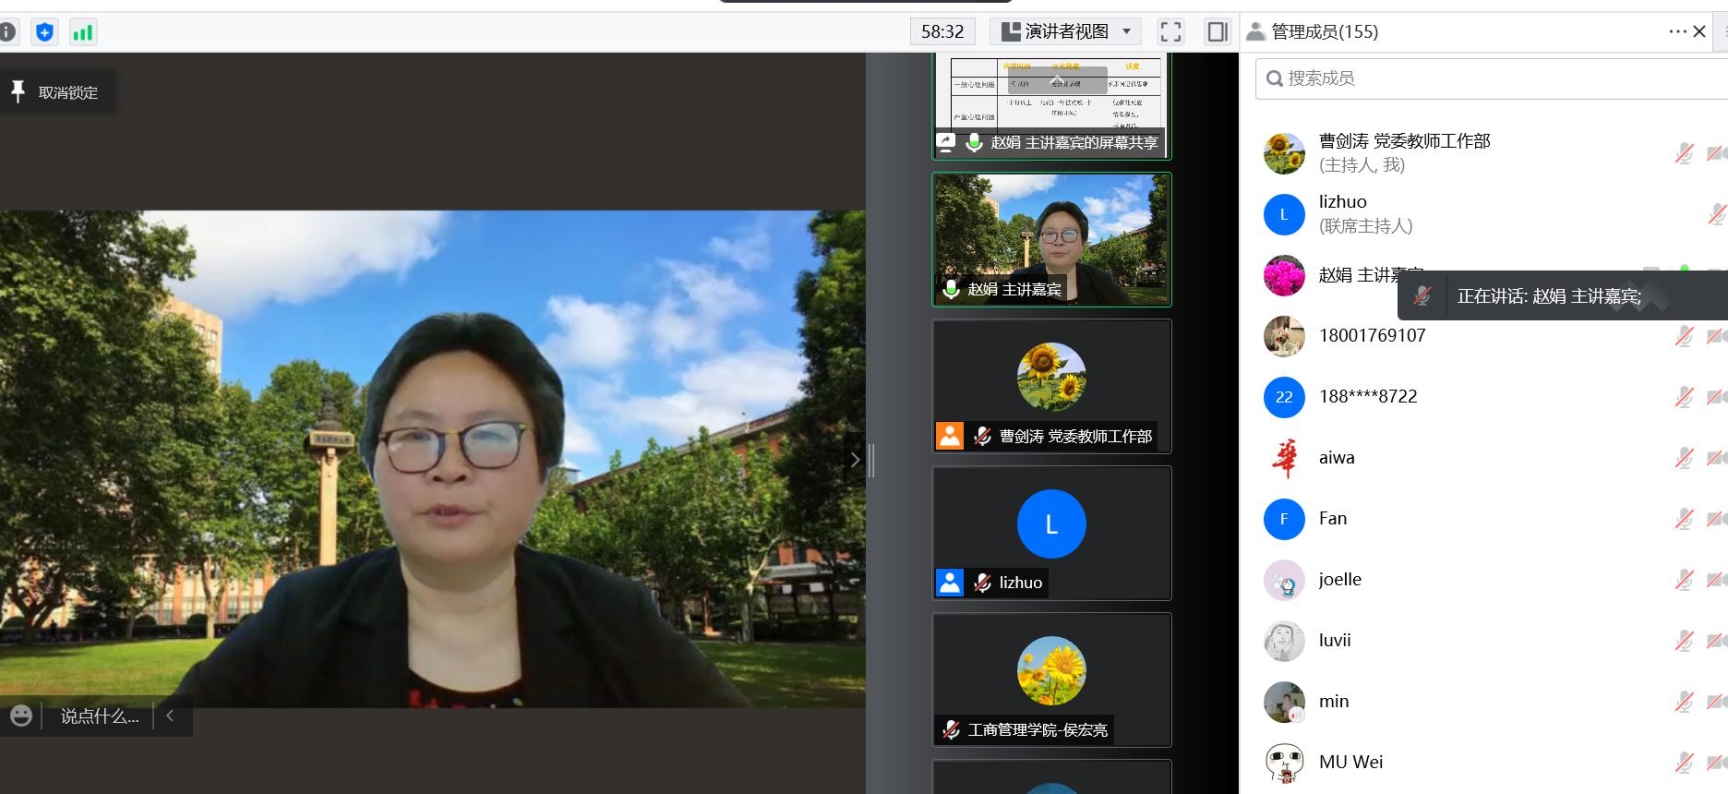Toggle the side panel layout icon
The height and width of the screenshot is (794, 1728).
(x=1217, y=32)
